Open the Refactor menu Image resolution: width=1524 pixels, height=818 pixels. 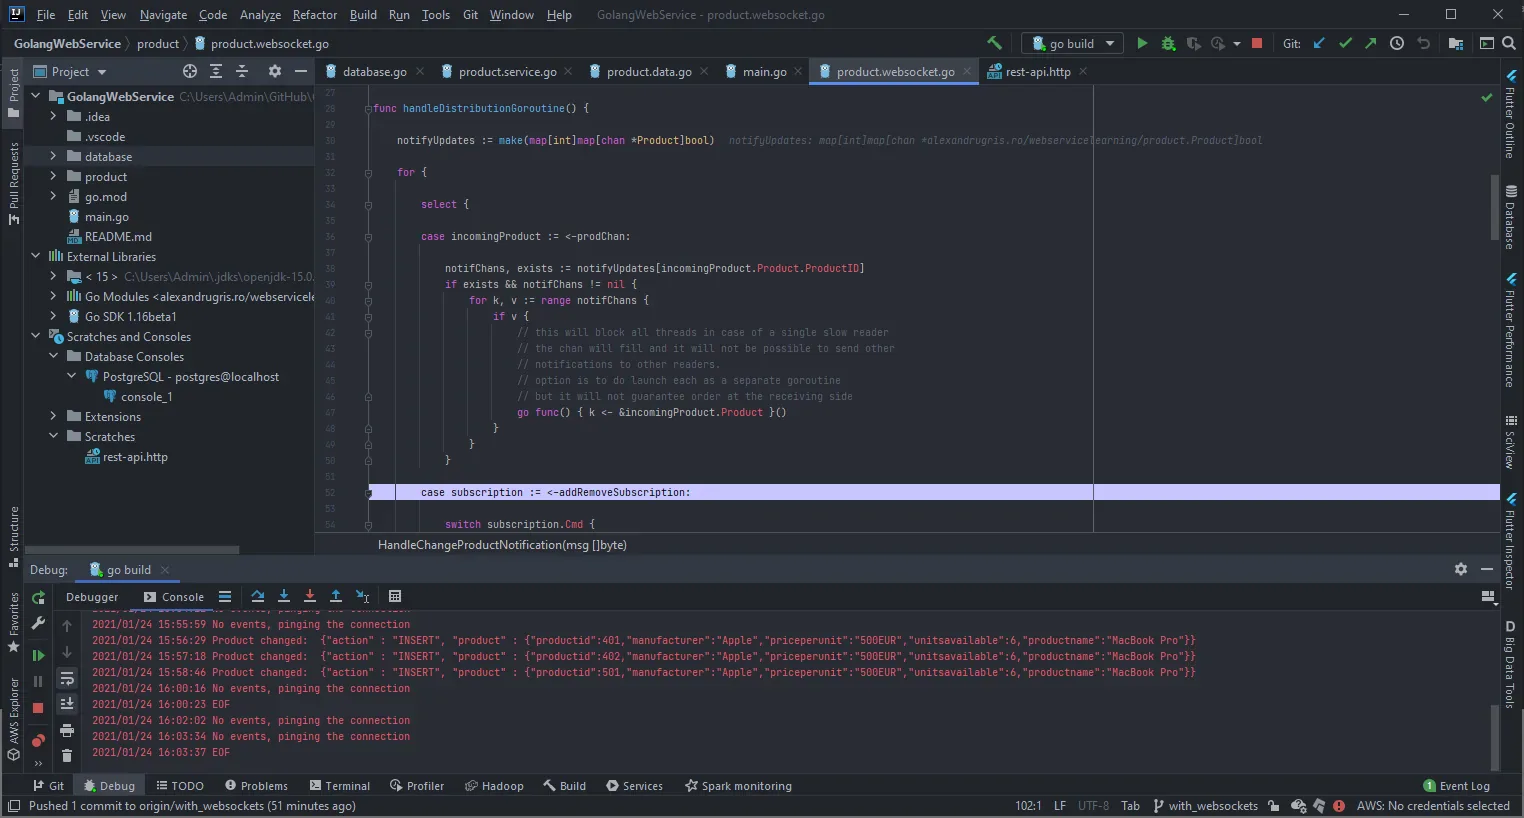[x=315, y=15]
